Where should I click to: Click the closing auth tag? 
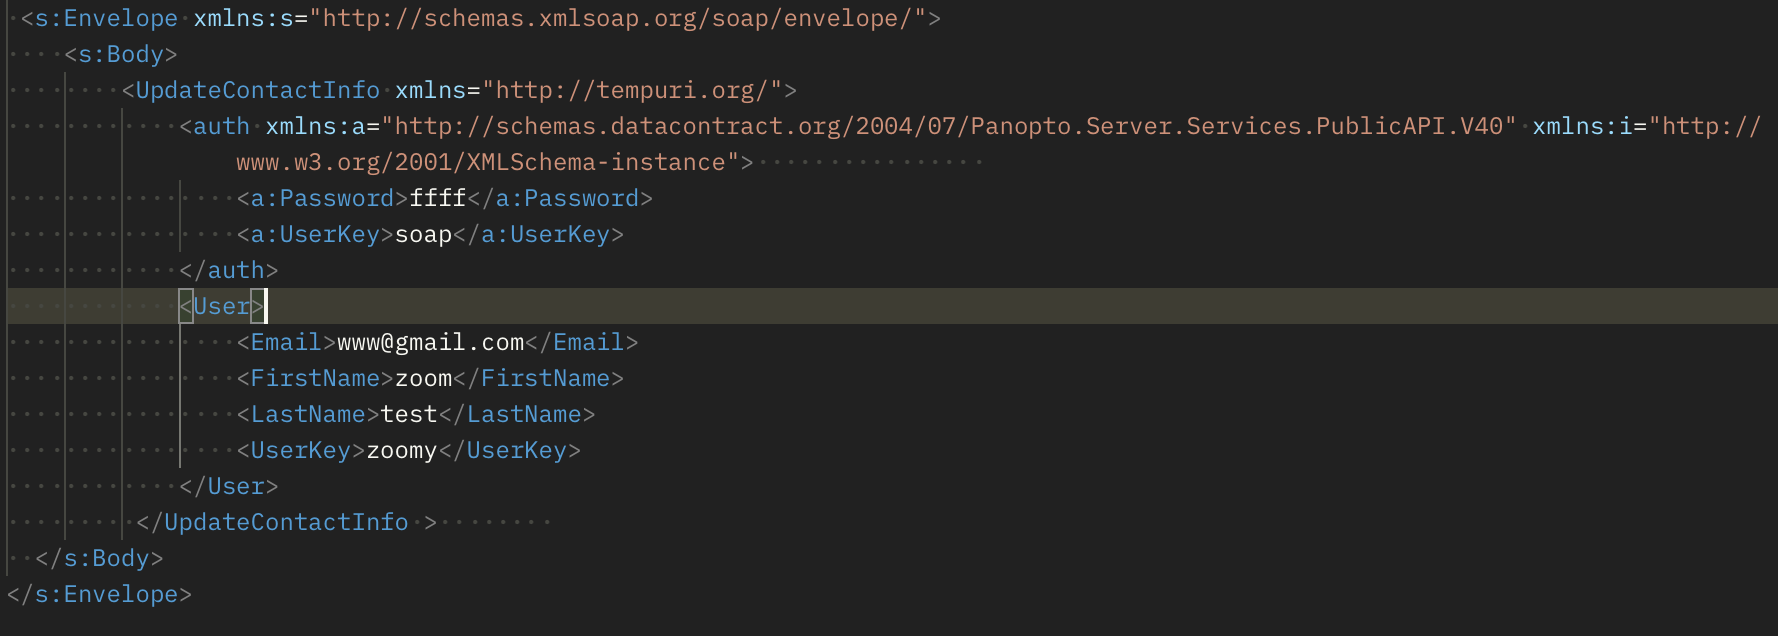229,270
